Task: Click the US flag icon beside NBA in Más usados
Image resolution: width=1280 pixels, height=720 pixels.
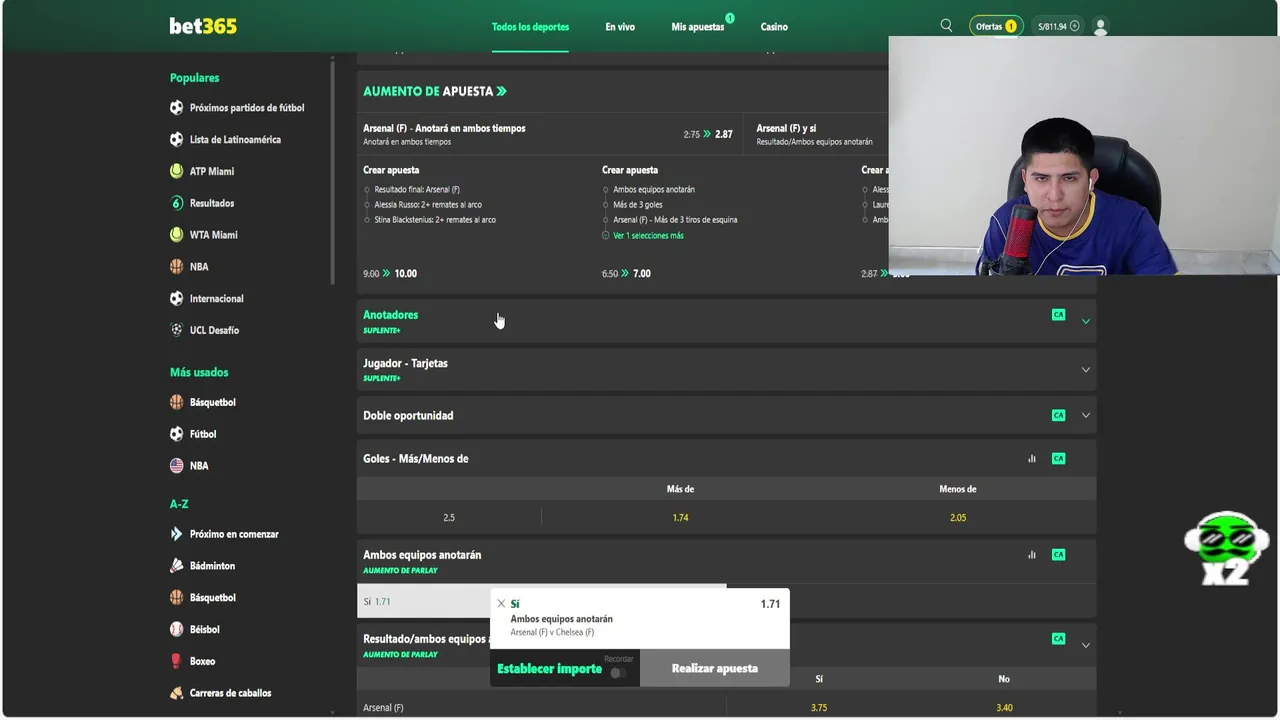Action: [x=177, y=466]
